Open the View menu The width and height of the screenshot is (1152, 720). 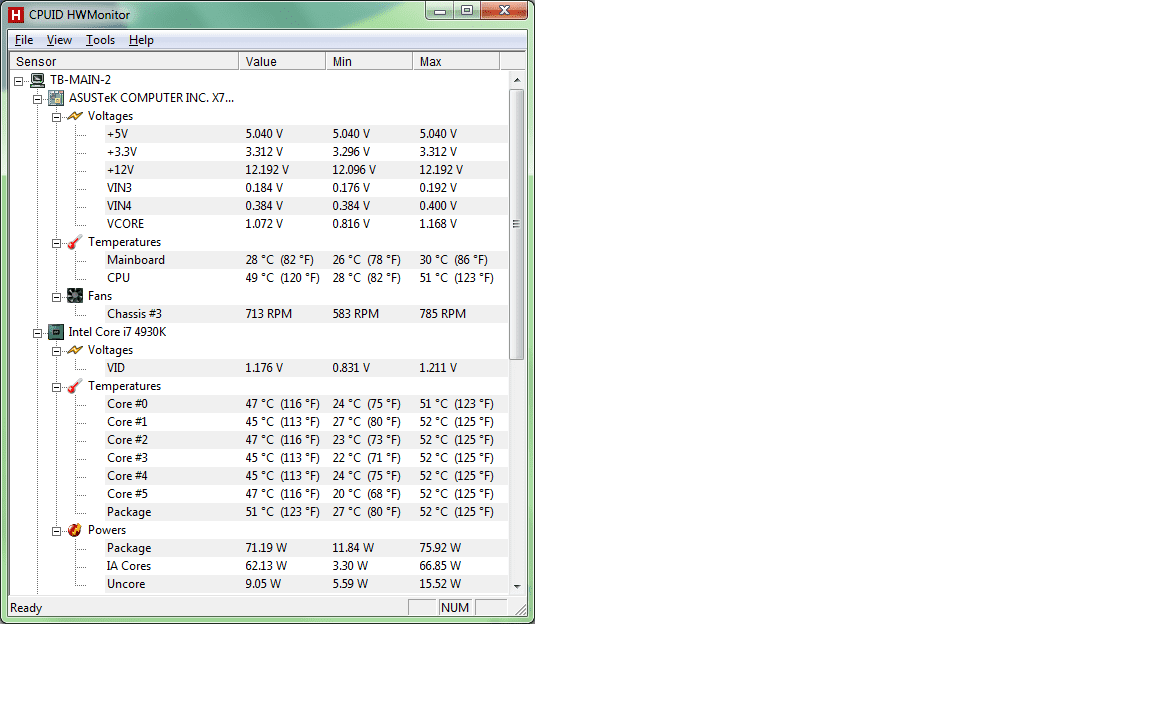[59, 40]
